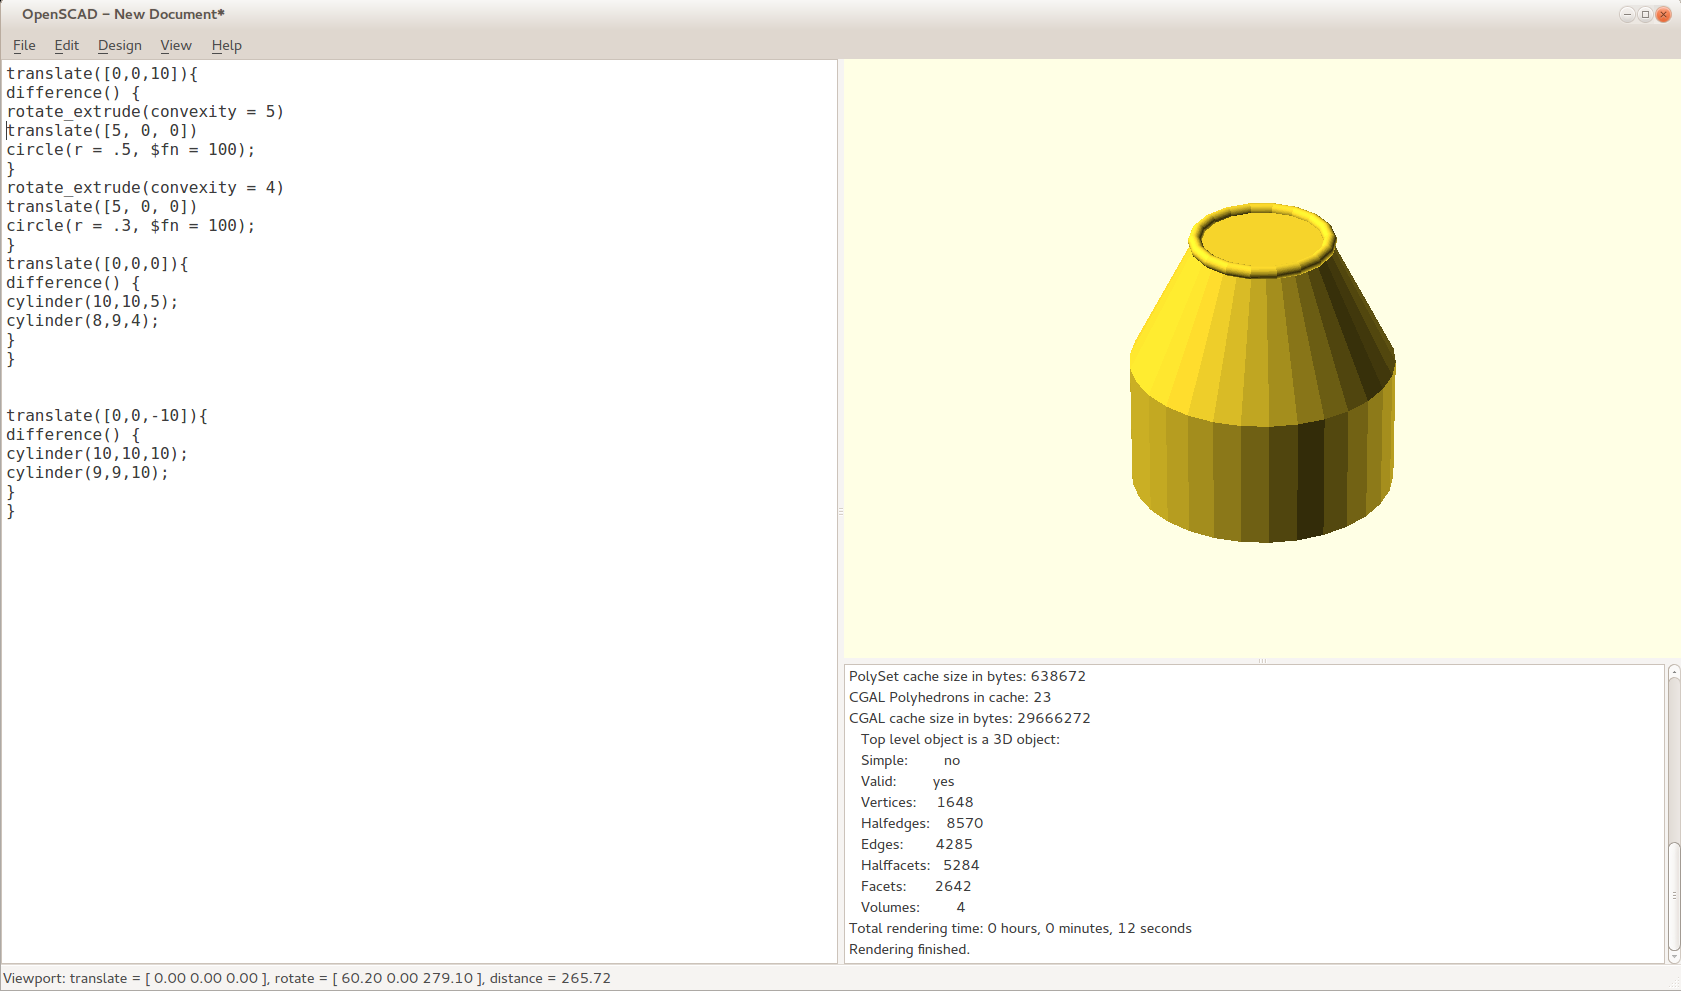Click the 'cylinder(8,9,4);' line
This screenshot has height=991, width=1681.
(83, 320)
